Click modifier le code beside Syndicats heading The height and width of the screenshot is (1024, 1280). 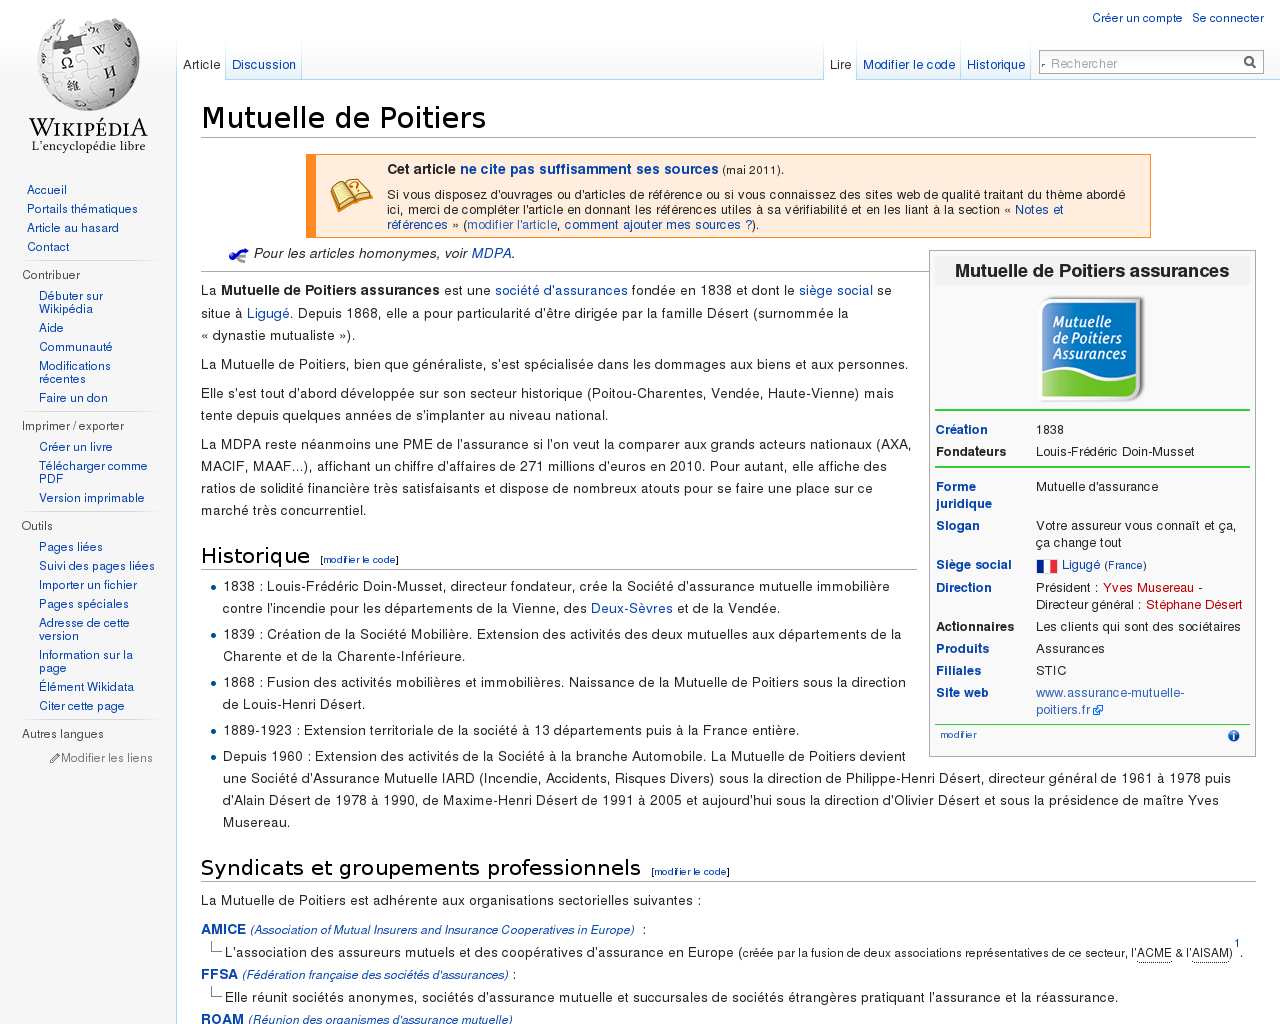pyautogui.click(x=690, y=872)
